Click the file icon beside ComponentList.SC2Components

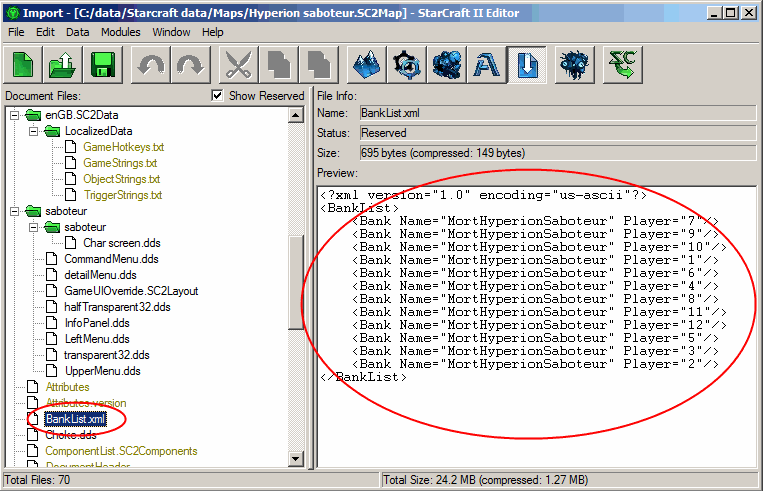pyautogui.click(x=33, y=451)
